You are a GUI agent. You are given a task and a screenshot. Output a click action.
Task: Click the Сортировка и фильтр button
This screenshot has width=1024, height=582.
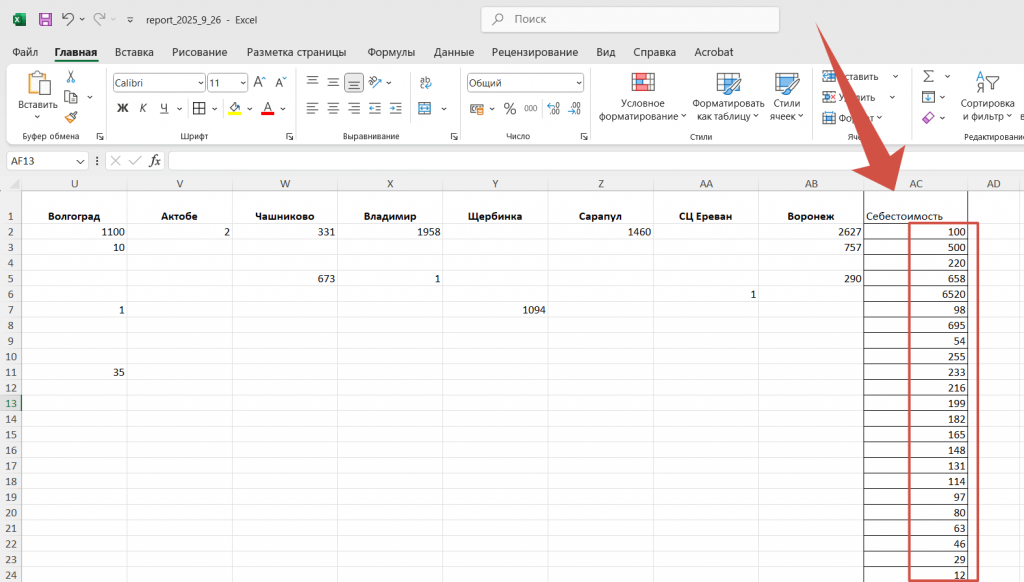987,96
